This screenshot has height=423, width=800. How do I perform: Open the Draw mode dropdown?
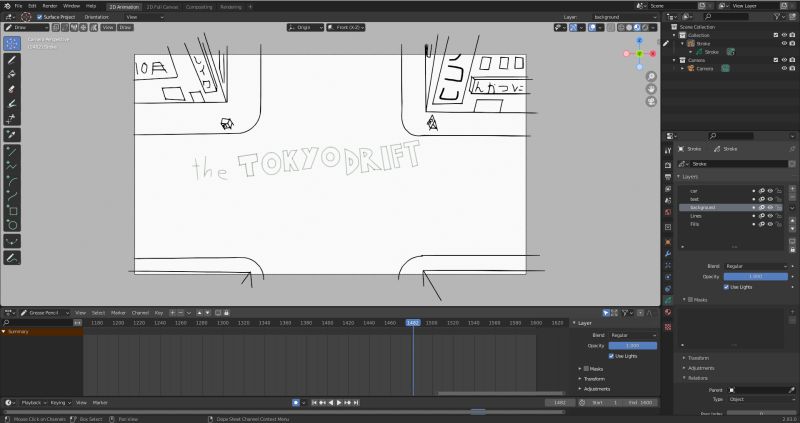(27, 28)
